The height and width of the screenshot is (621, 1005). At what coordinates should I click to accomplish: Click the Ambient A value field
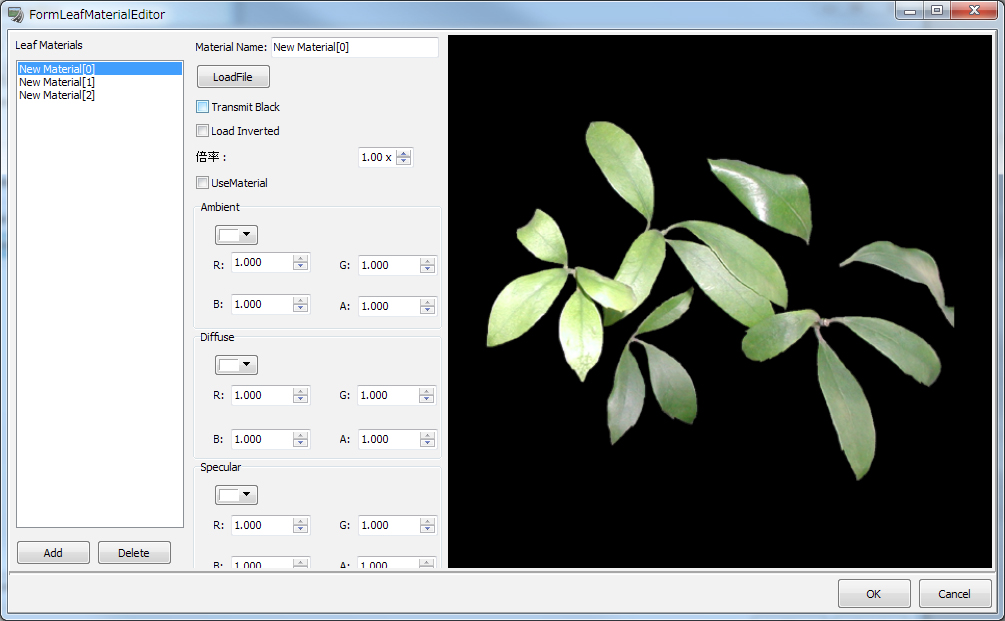click(389, 306)
